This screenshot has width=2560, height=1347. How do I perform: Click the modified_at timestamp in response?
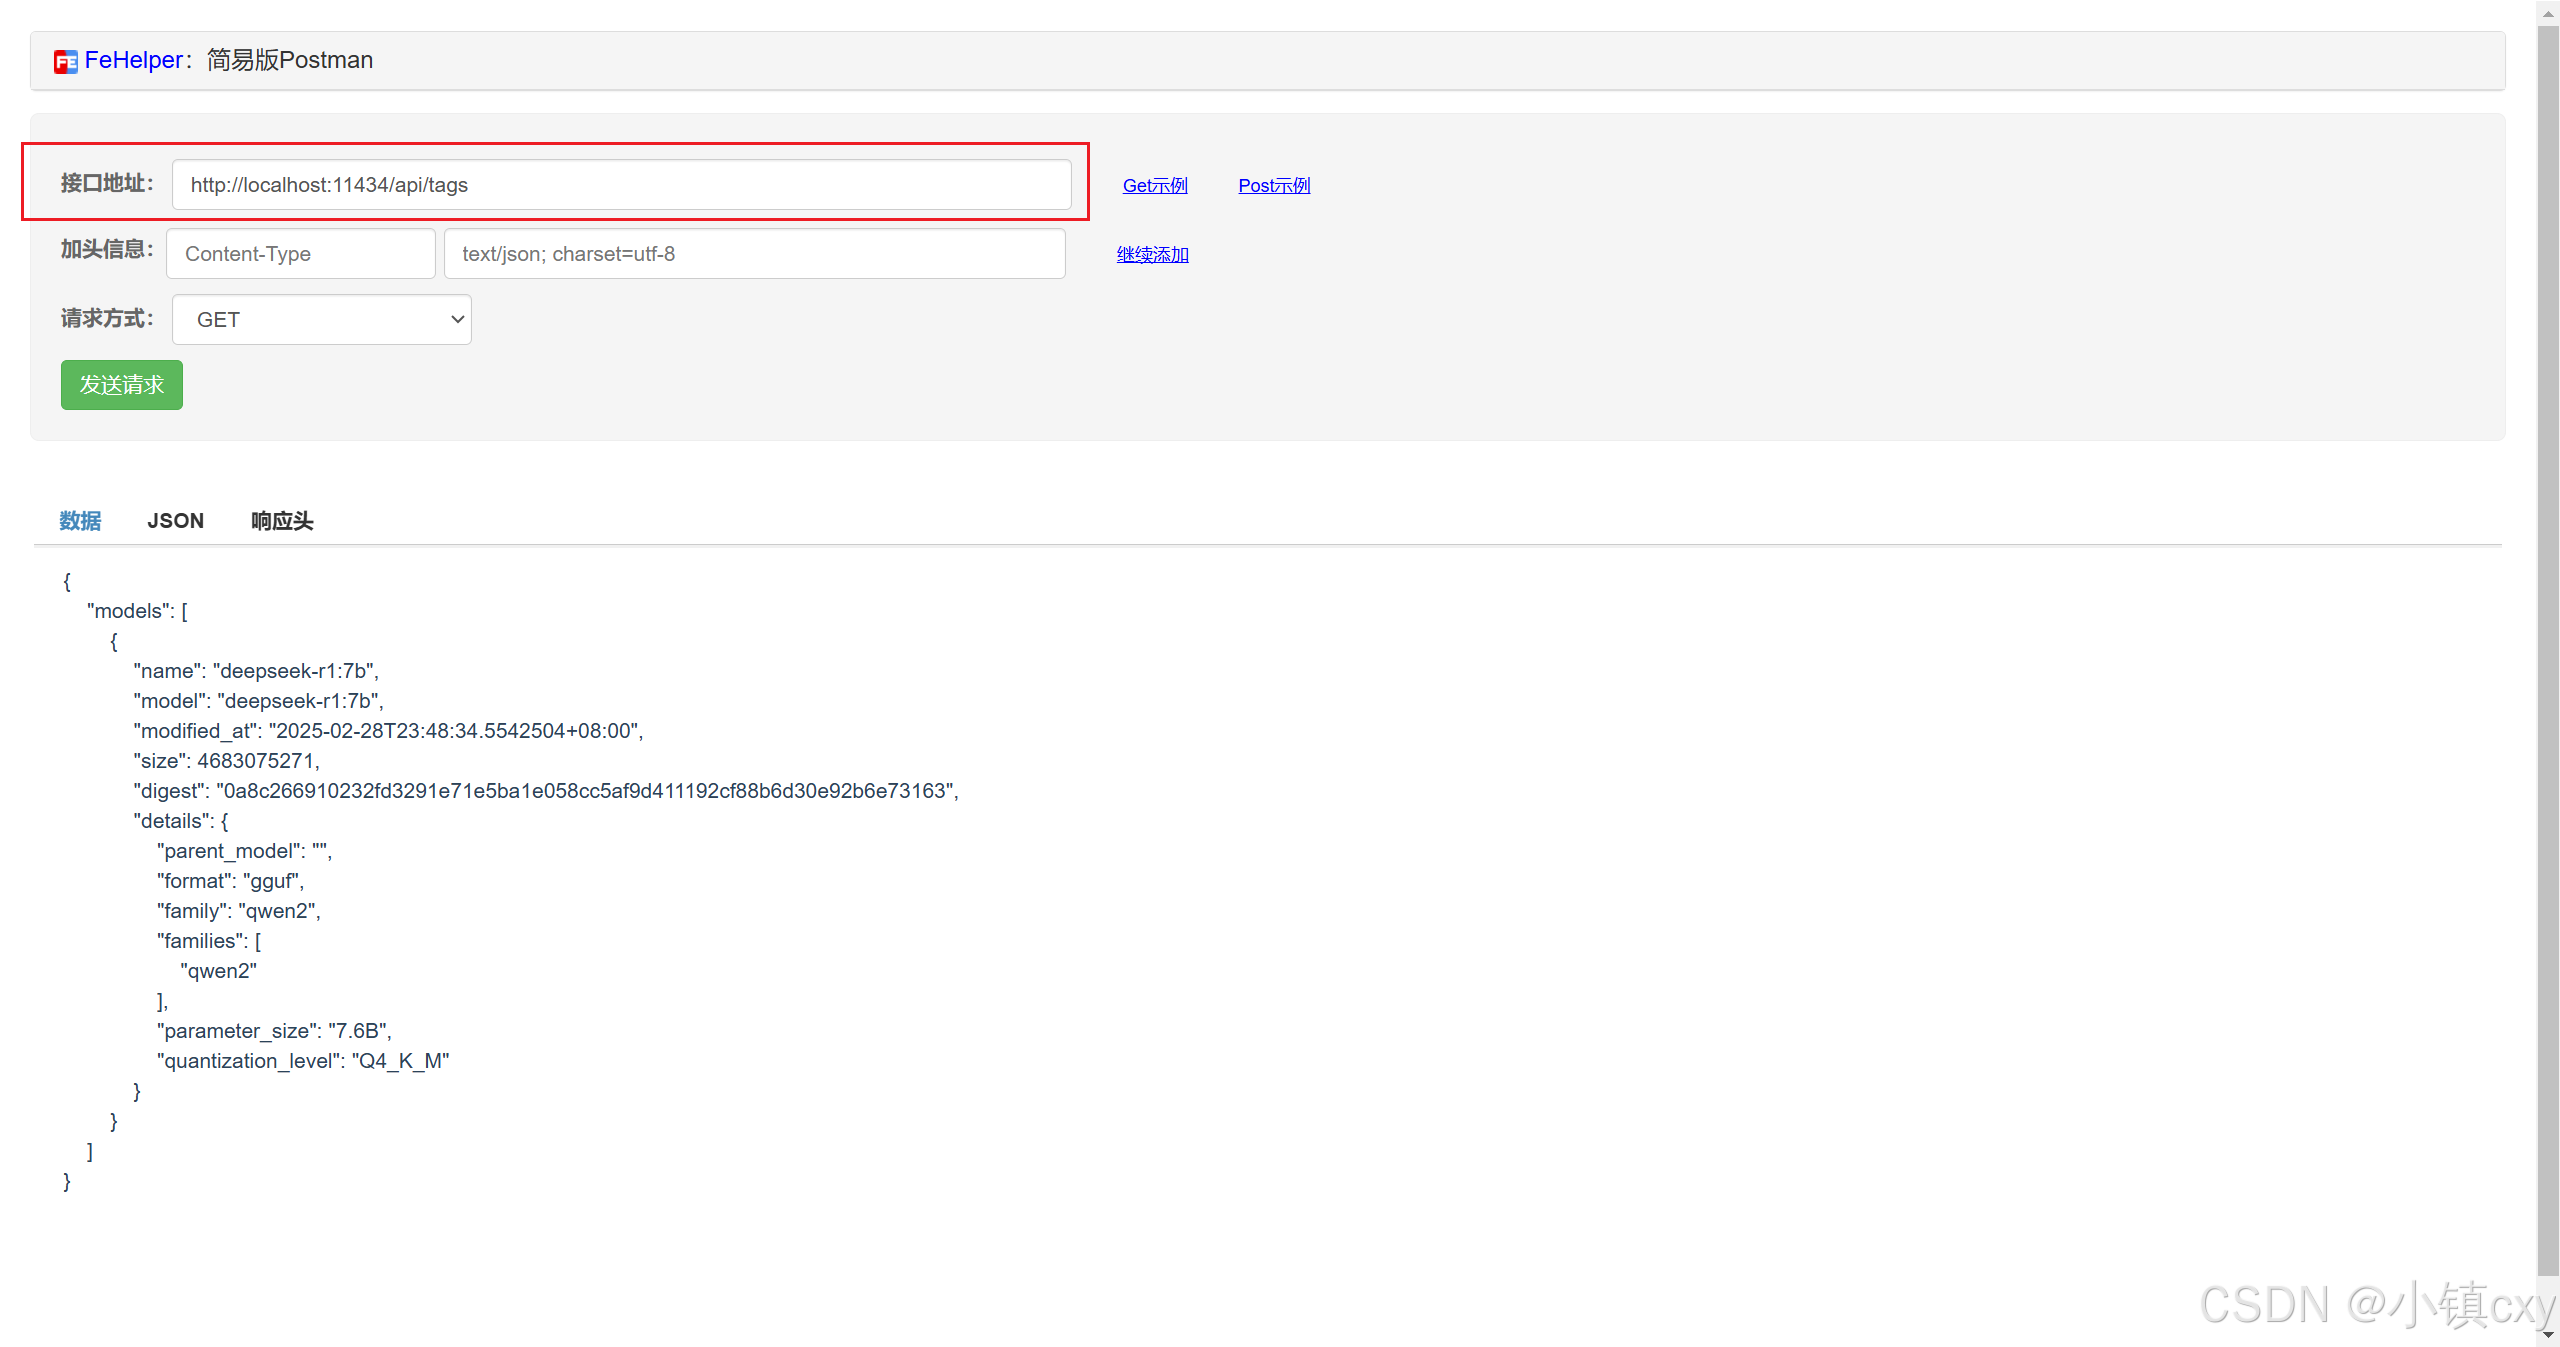click(455, 731)
